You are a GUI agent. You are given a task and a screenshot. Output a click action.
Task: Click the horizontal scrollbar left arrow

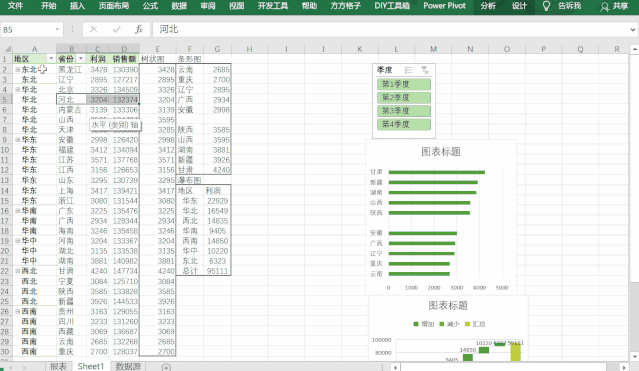(x=395, y=367)
